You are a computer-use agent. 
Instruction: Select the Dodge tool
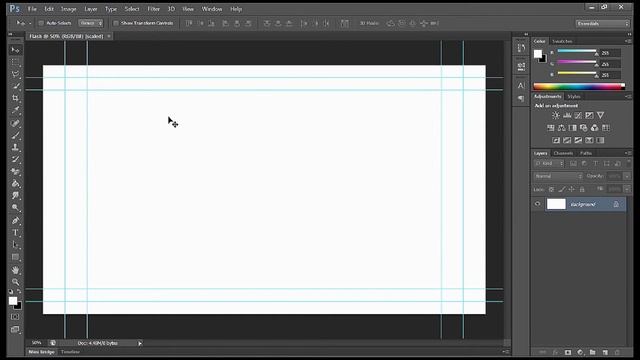coord(15,208)
